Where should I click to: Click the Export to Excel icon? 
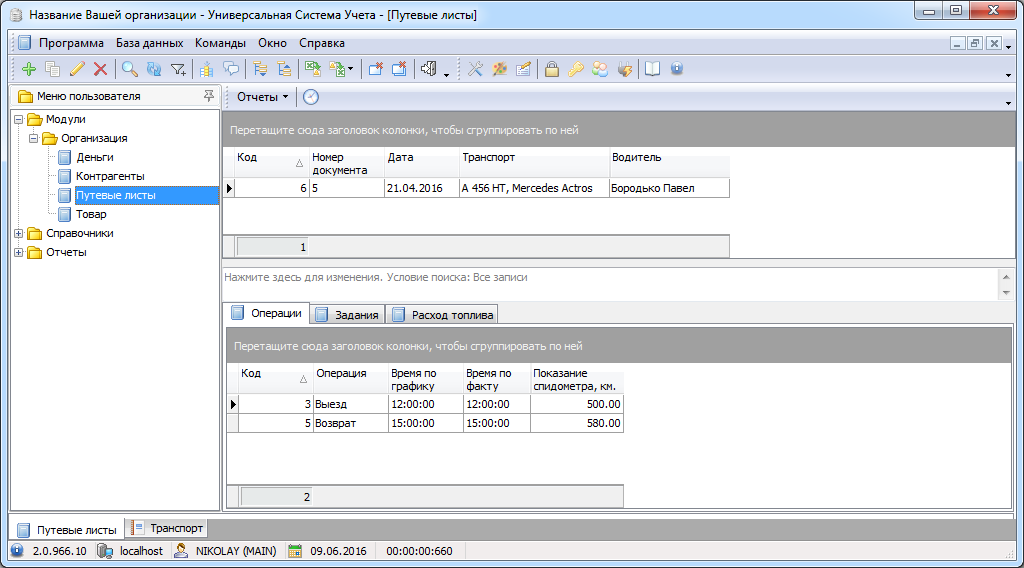313,69
